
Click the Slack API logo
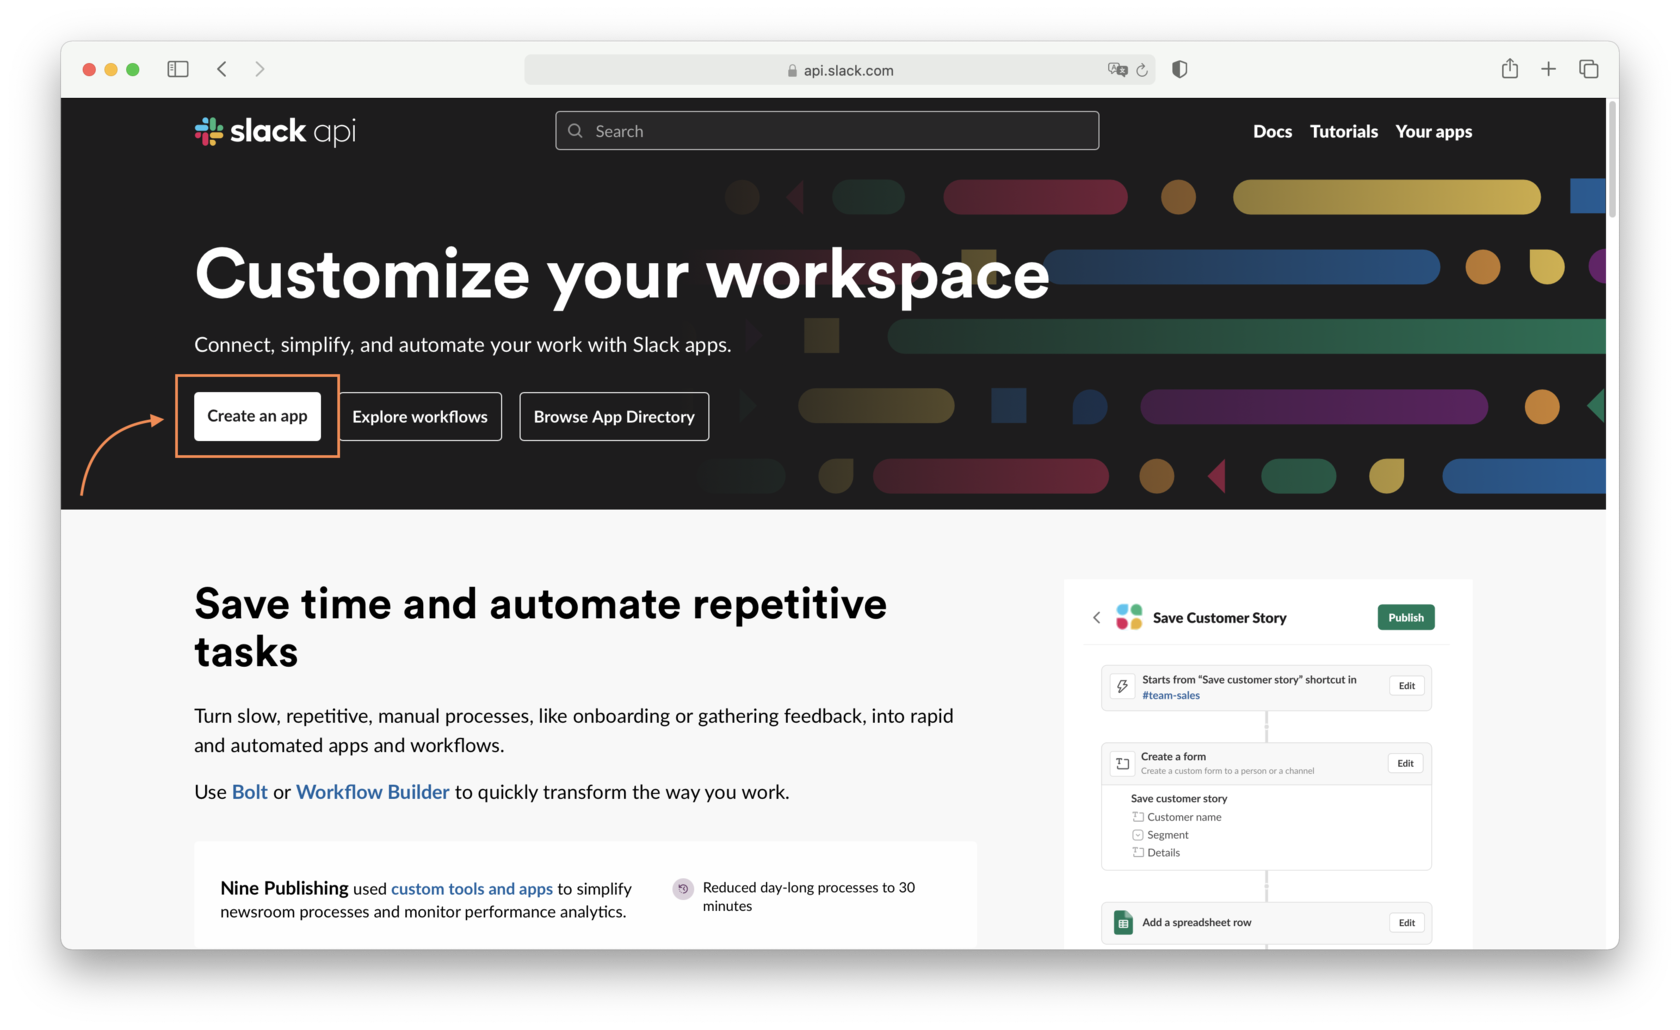coord(275,131)
